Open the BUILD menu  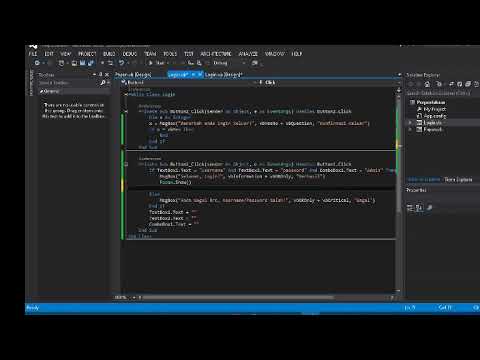coord(109,54)
